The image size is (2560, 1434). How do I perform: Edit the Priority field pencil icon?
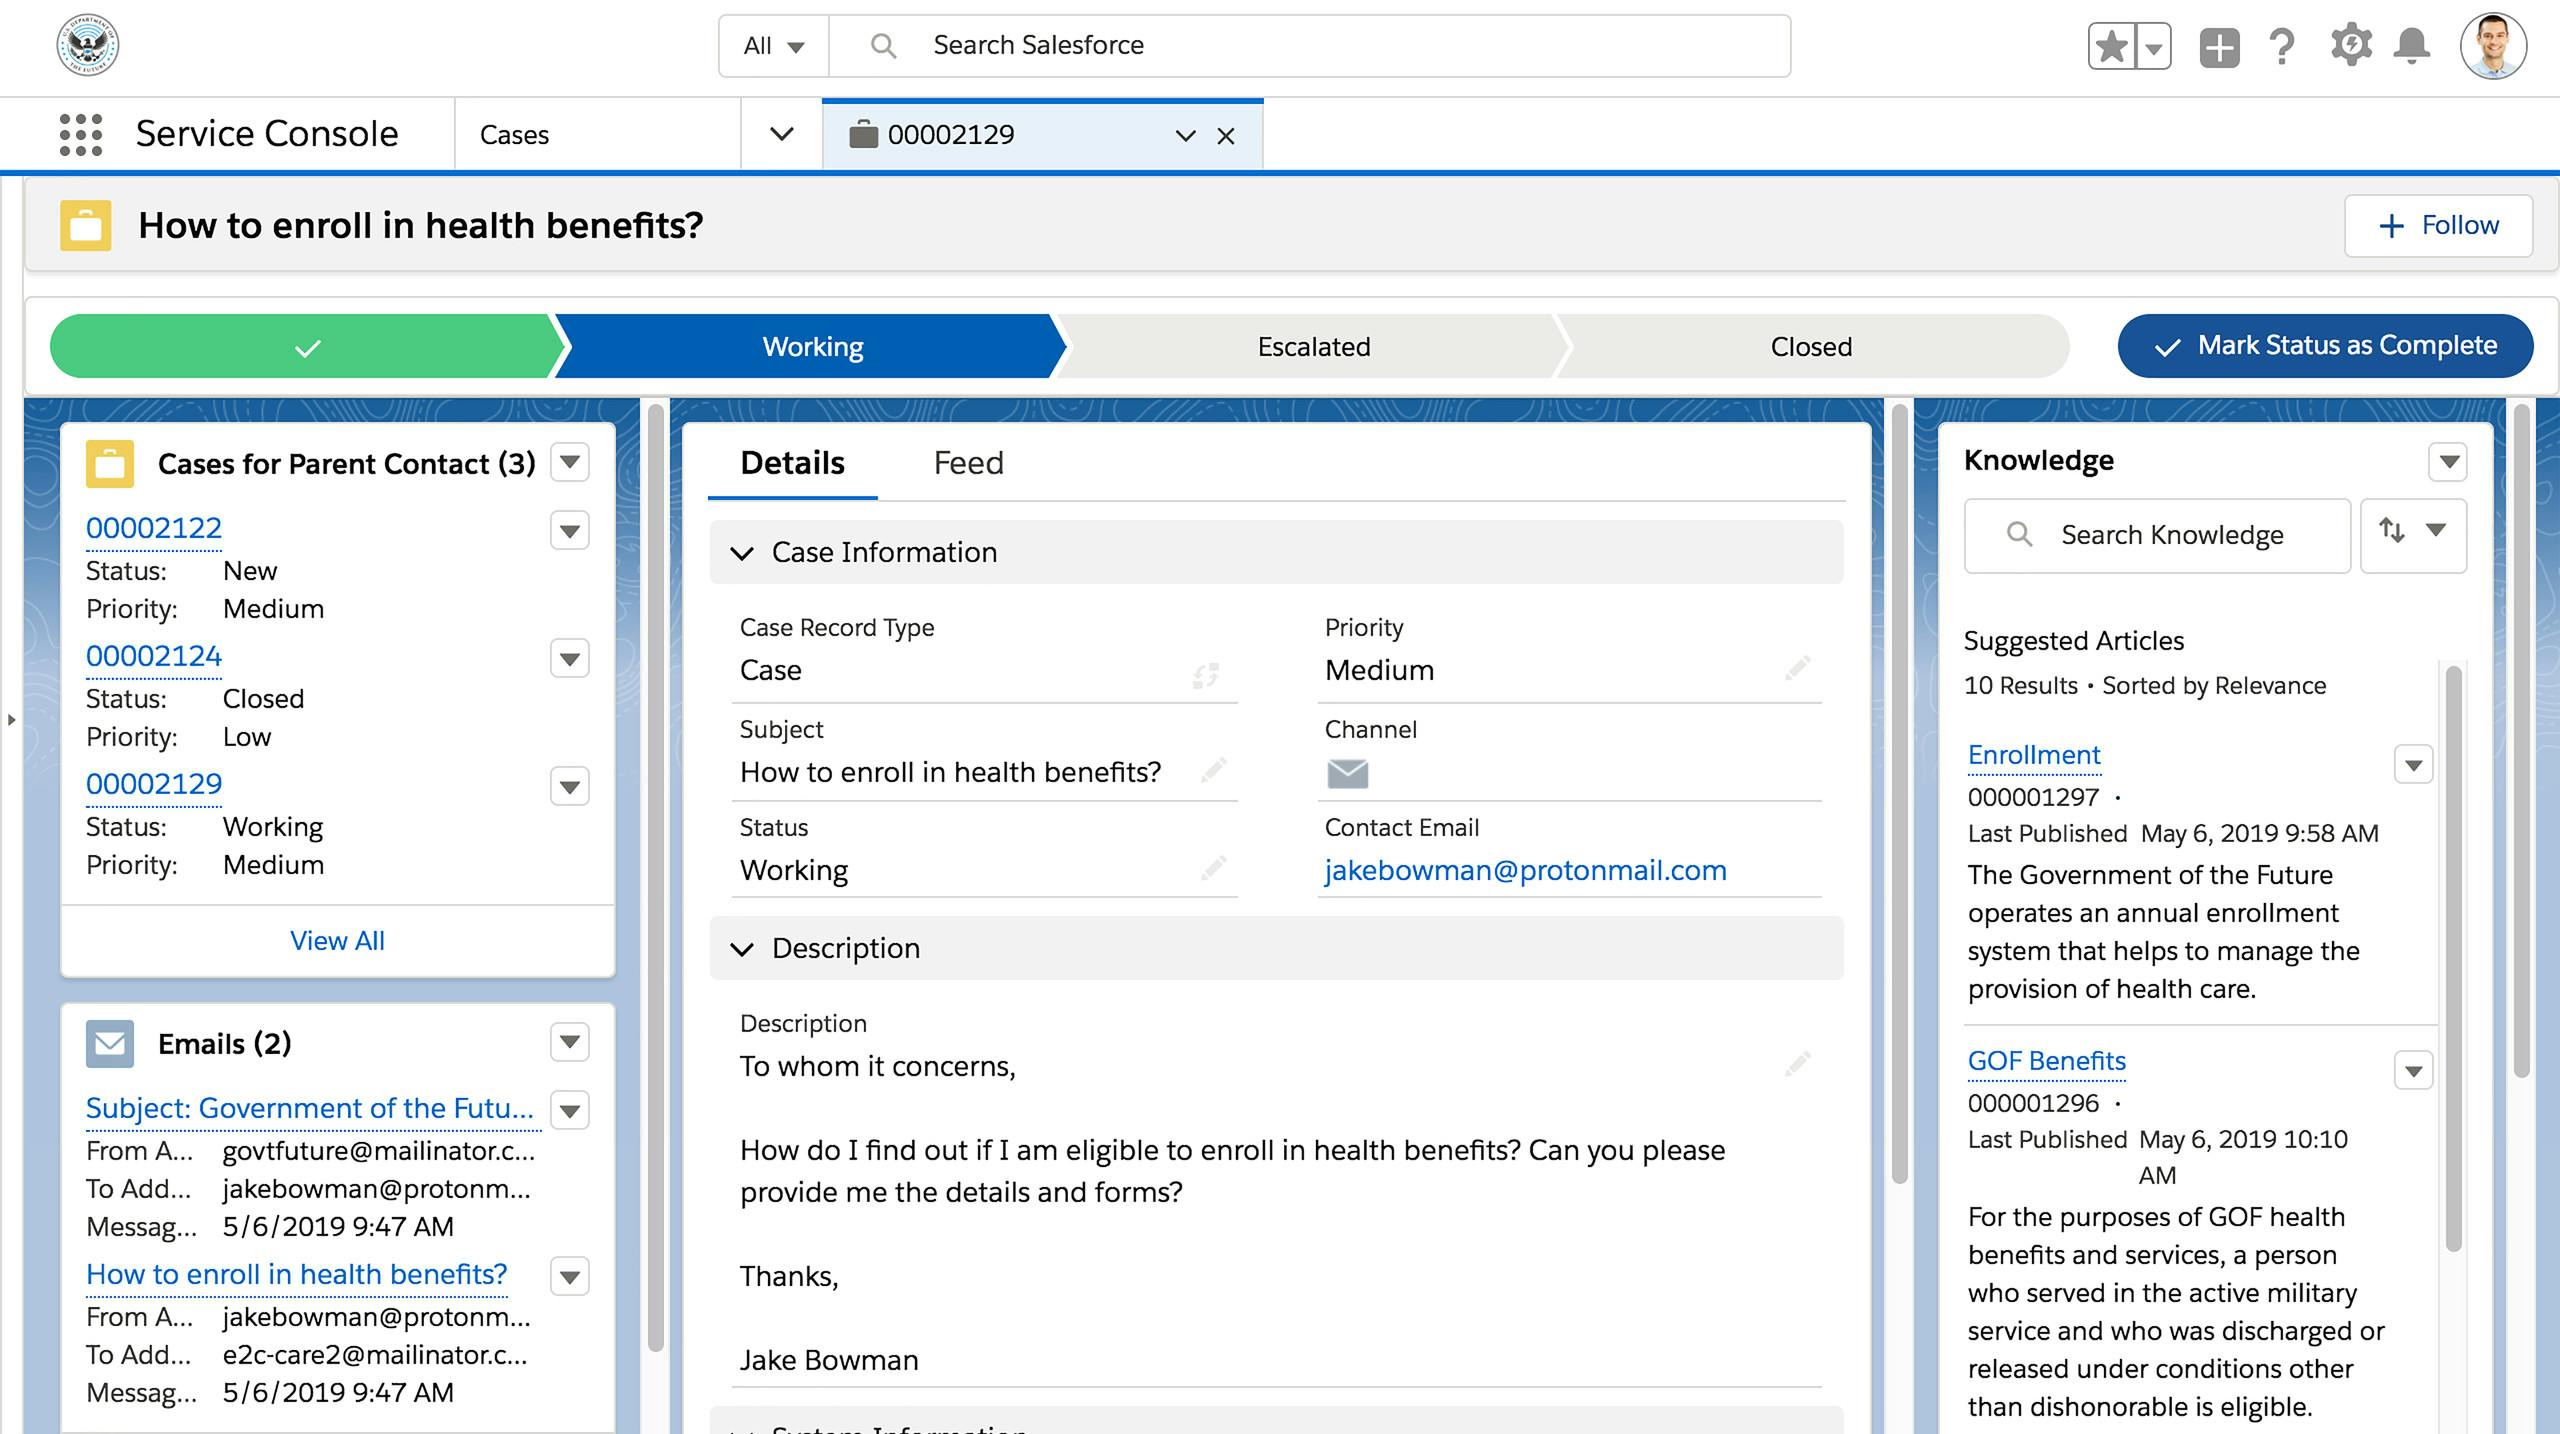click(x=1798, y=668)
